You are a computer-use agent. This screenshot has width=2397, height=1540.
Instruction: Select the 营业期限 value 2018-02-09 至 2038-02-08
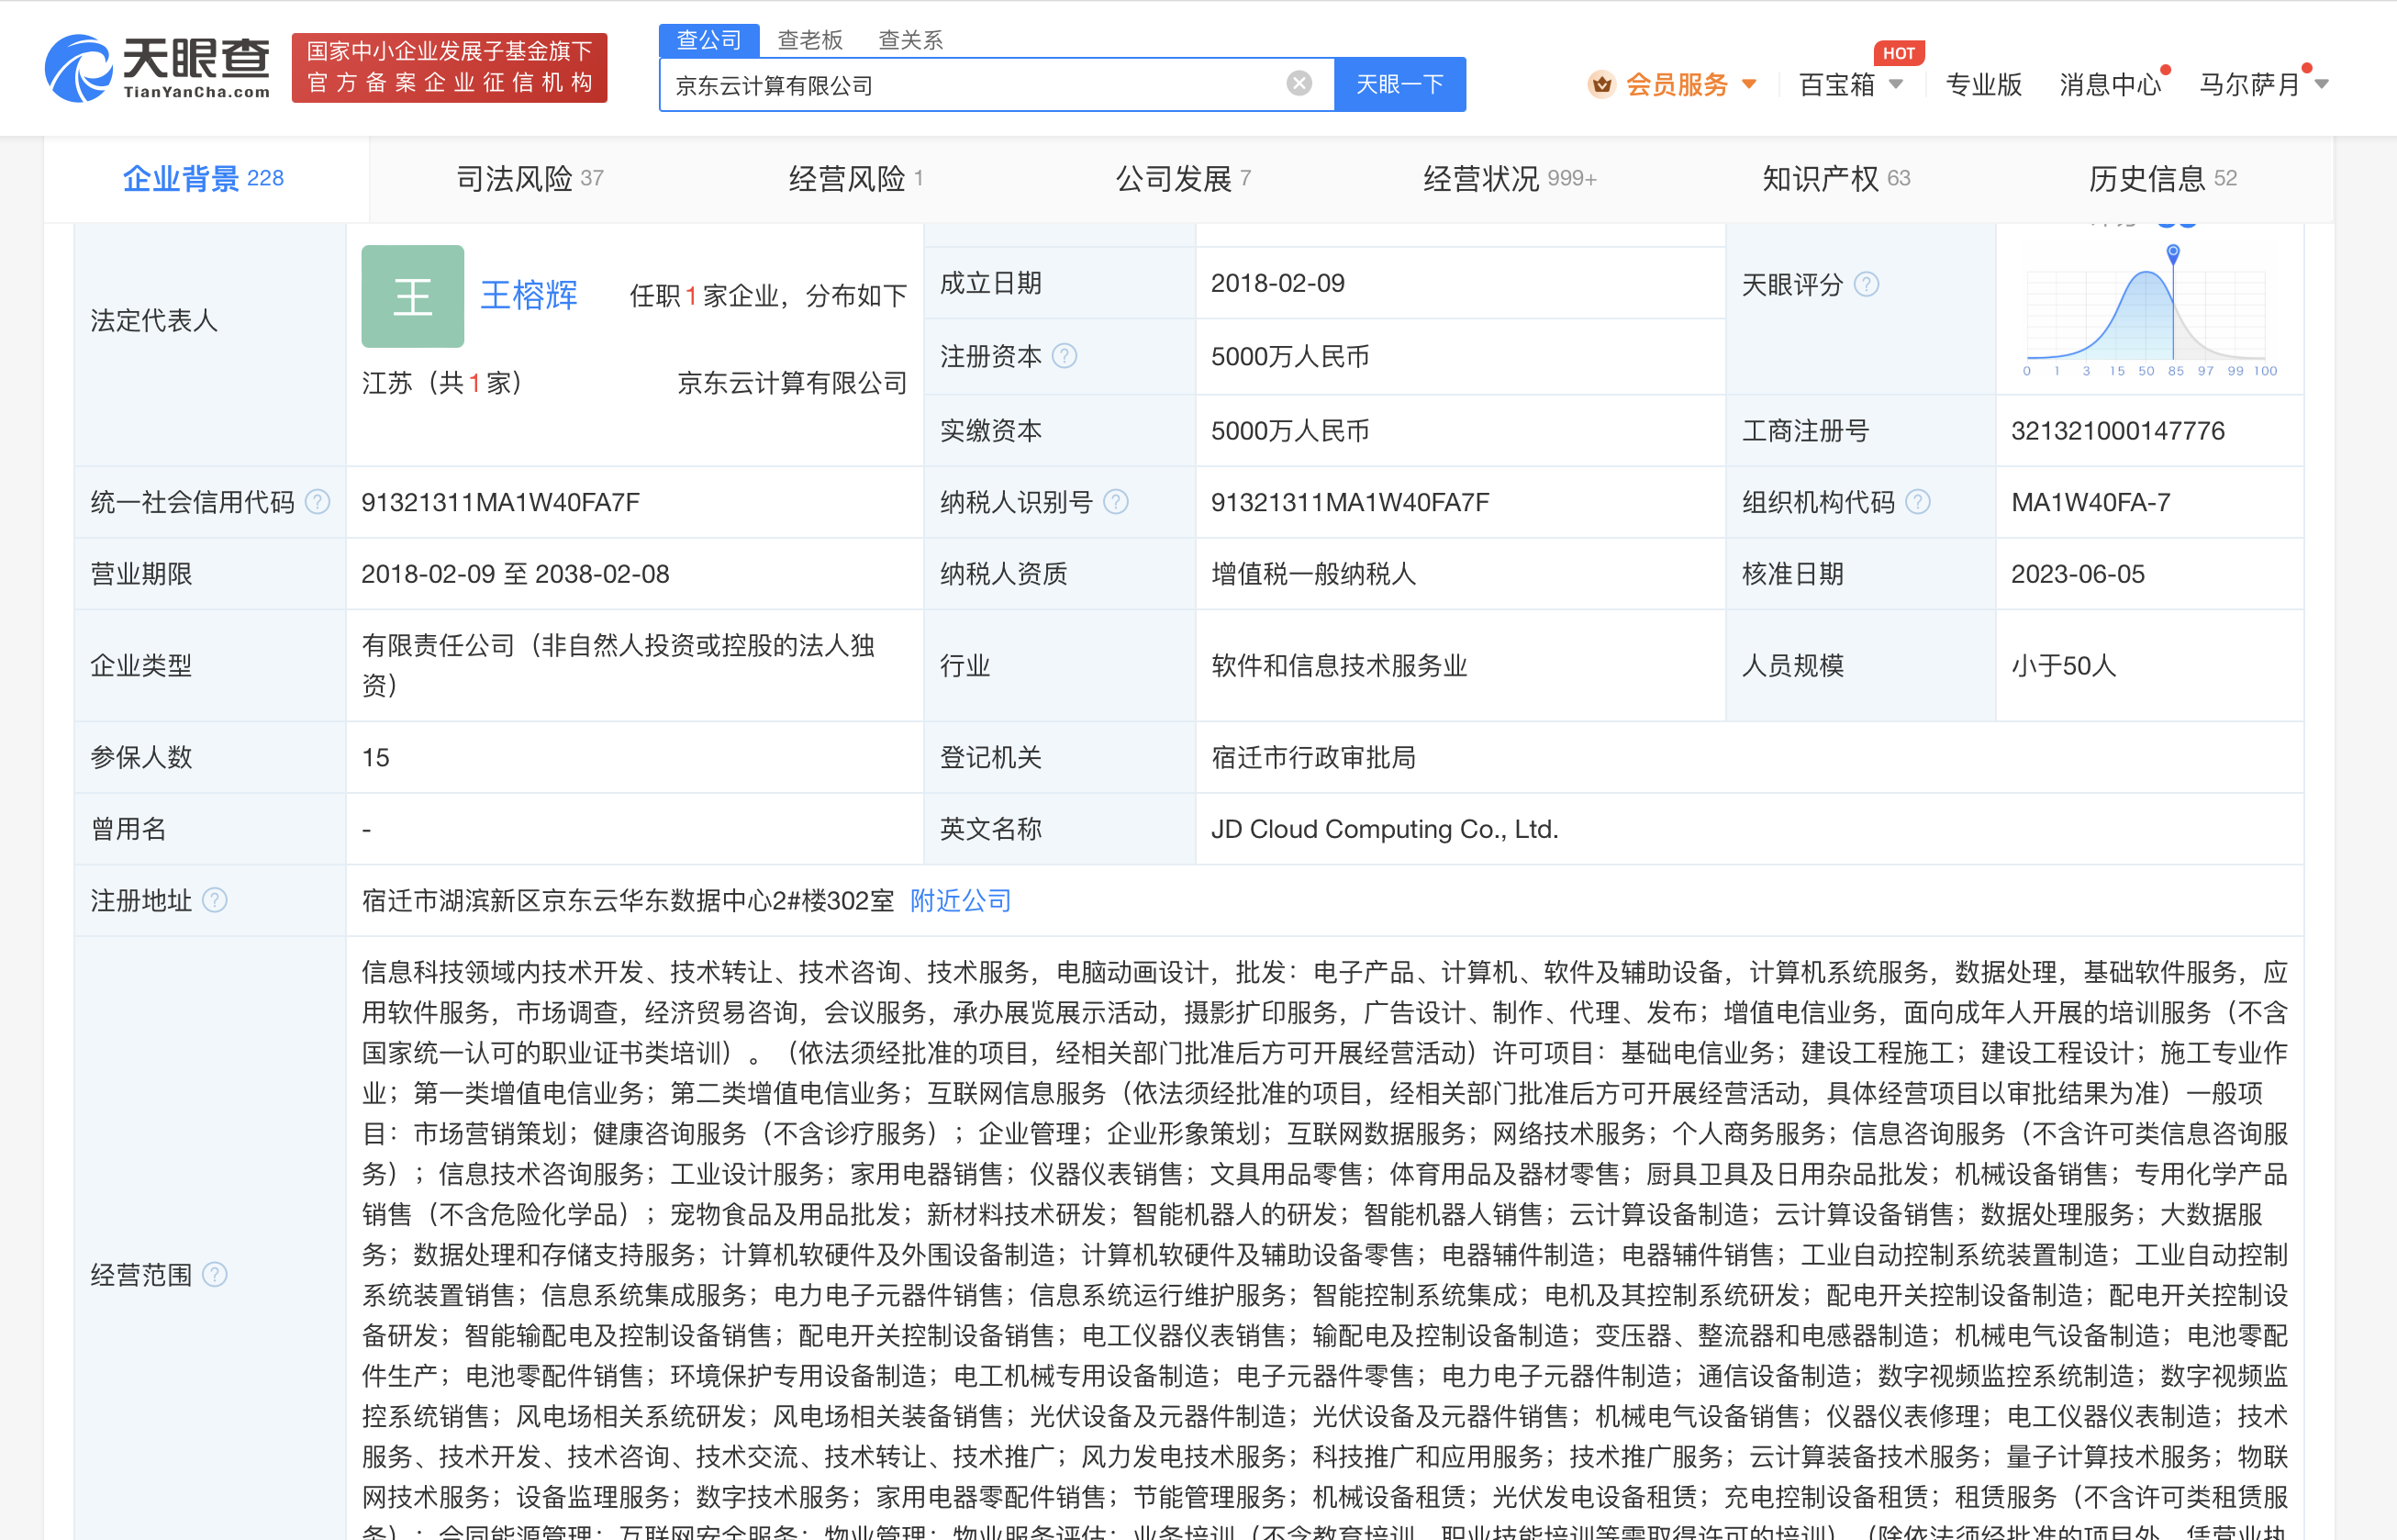[x=515, y=575]
